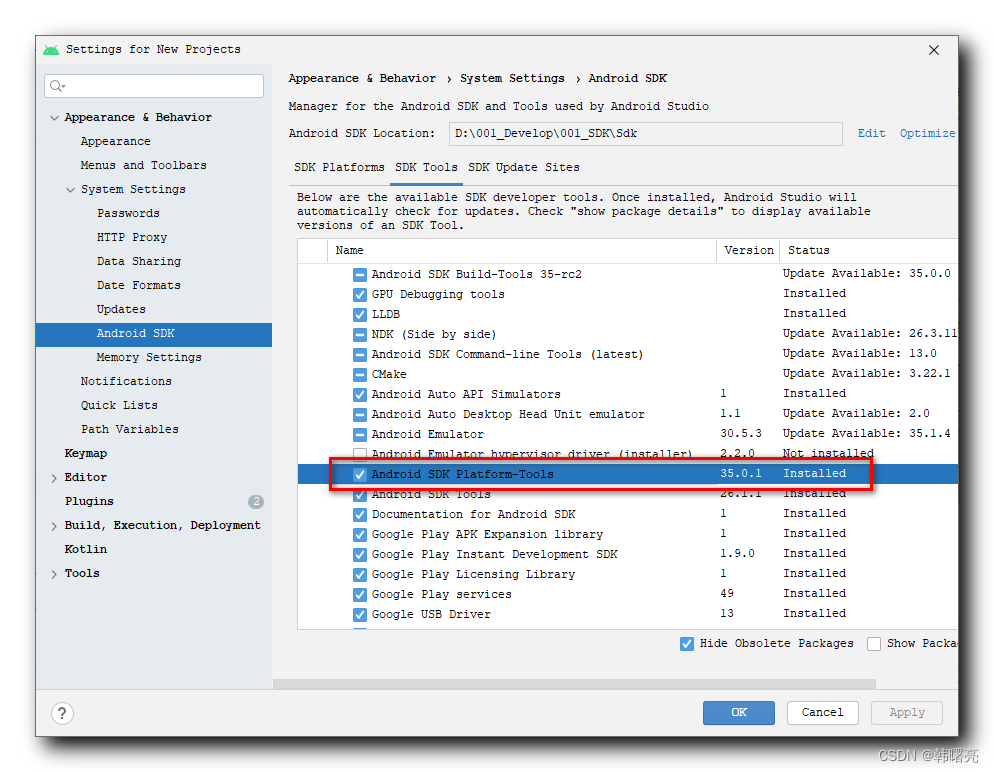The width and height of the screenshot is (994, 772).
Task: Open the help question mark button
Action: pyautogui.click(x=62, y=713)
